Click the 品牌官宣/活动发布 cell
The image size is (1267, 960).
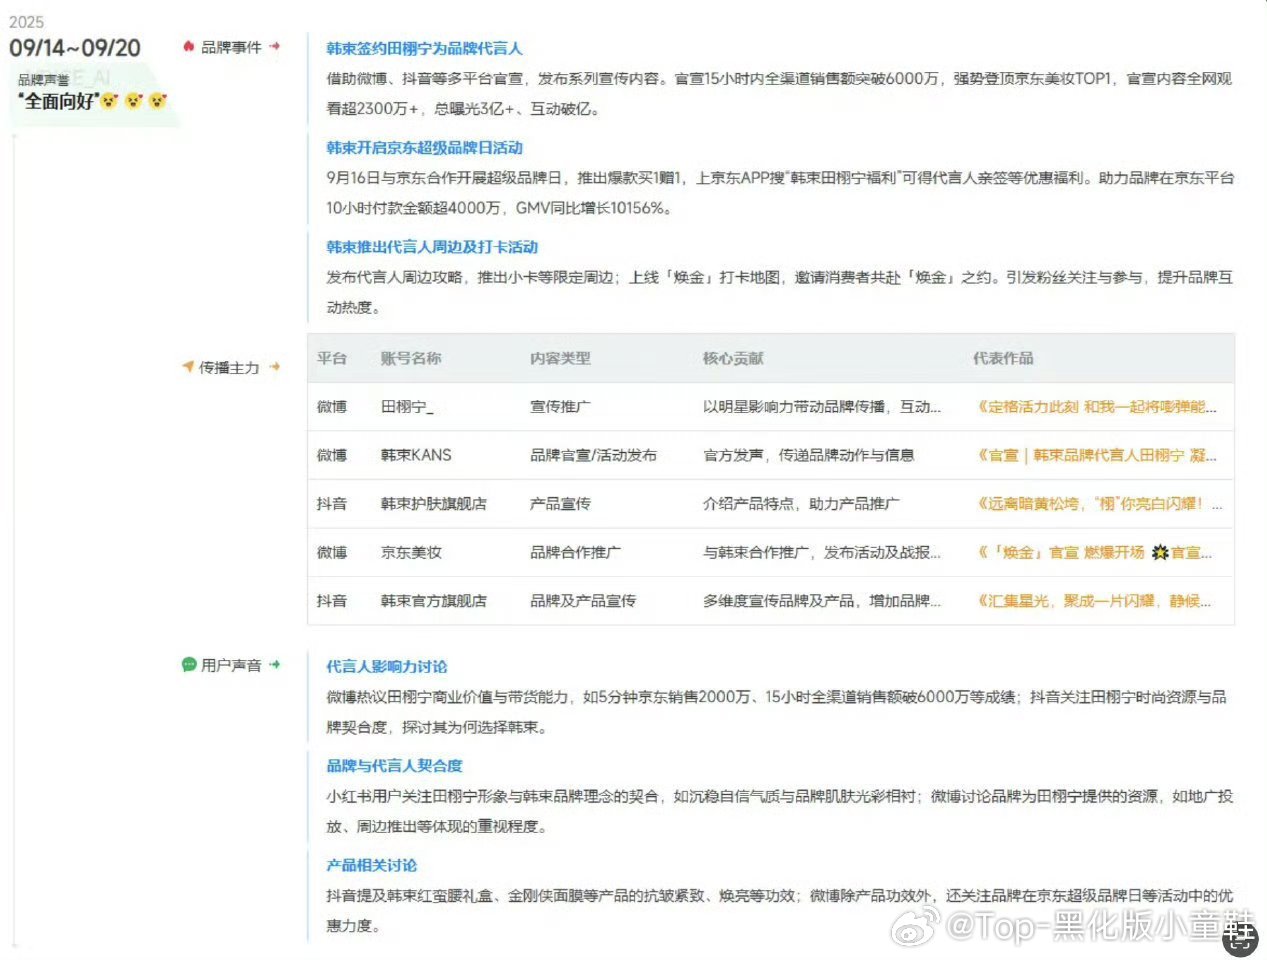(594, 455)
